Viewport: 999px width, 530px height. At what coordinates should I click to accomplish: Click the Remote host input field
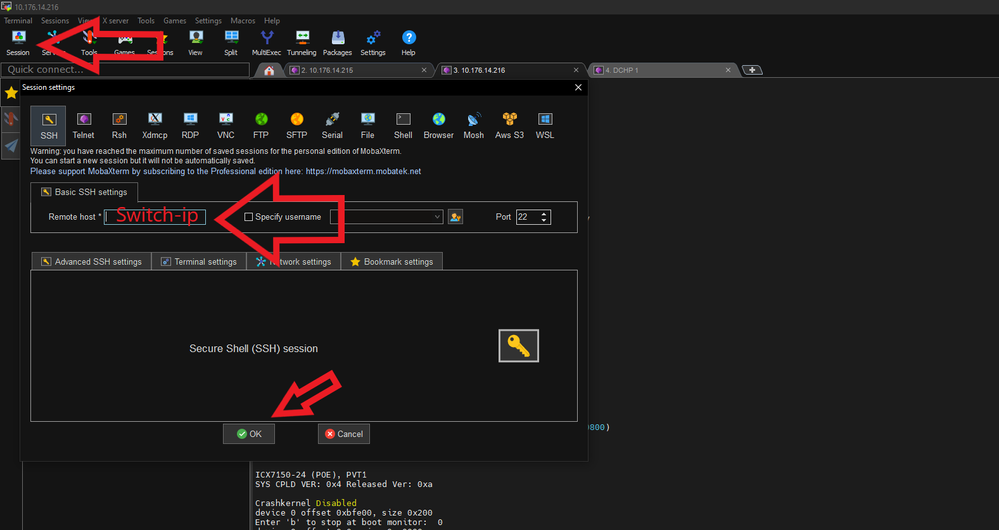[155, 217]
